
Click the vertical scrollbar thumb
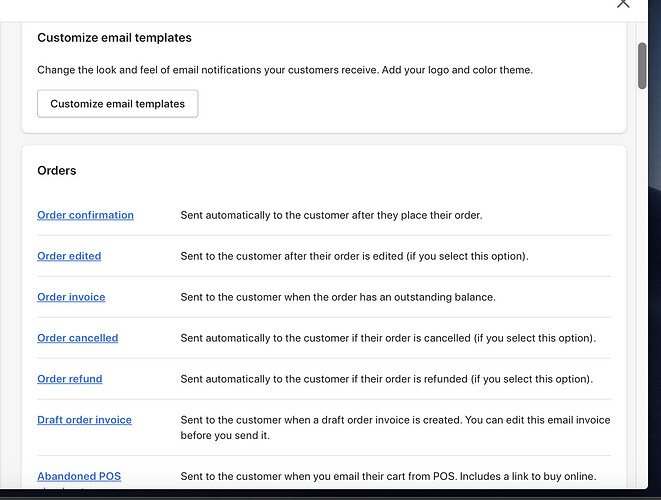(642, 66)
